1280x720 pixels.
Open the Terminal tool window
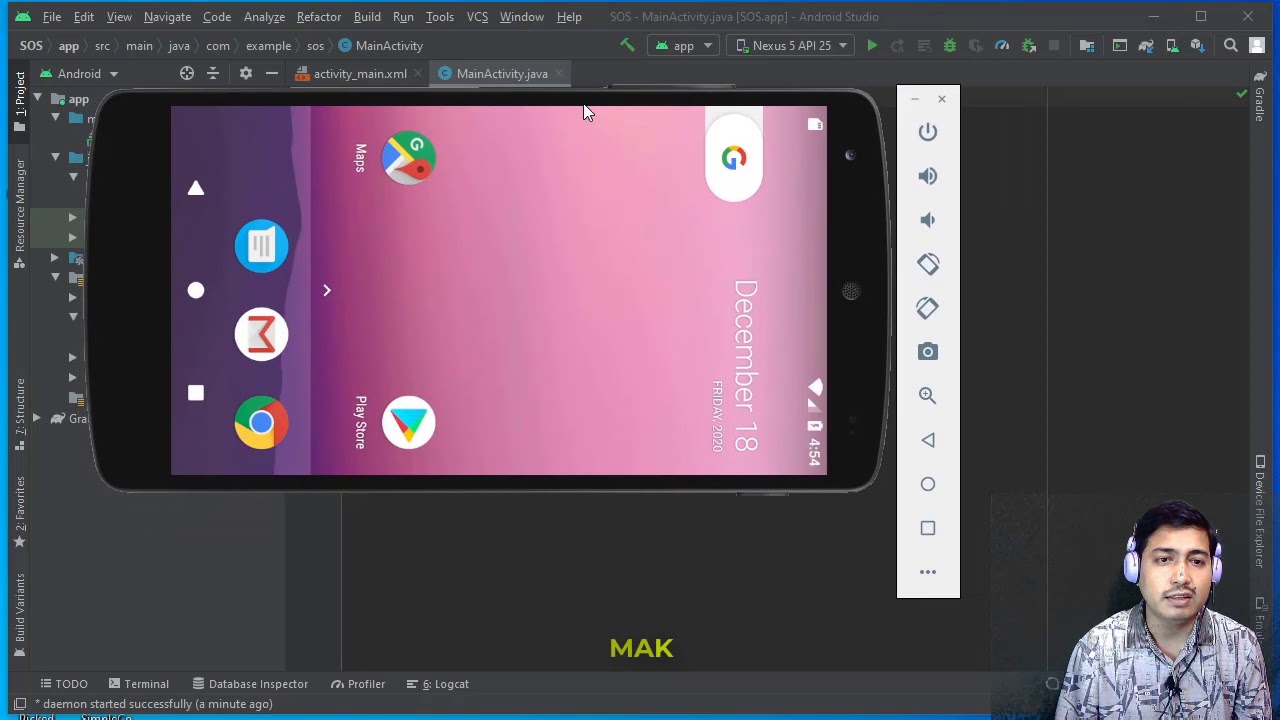(x=138, y=684)
